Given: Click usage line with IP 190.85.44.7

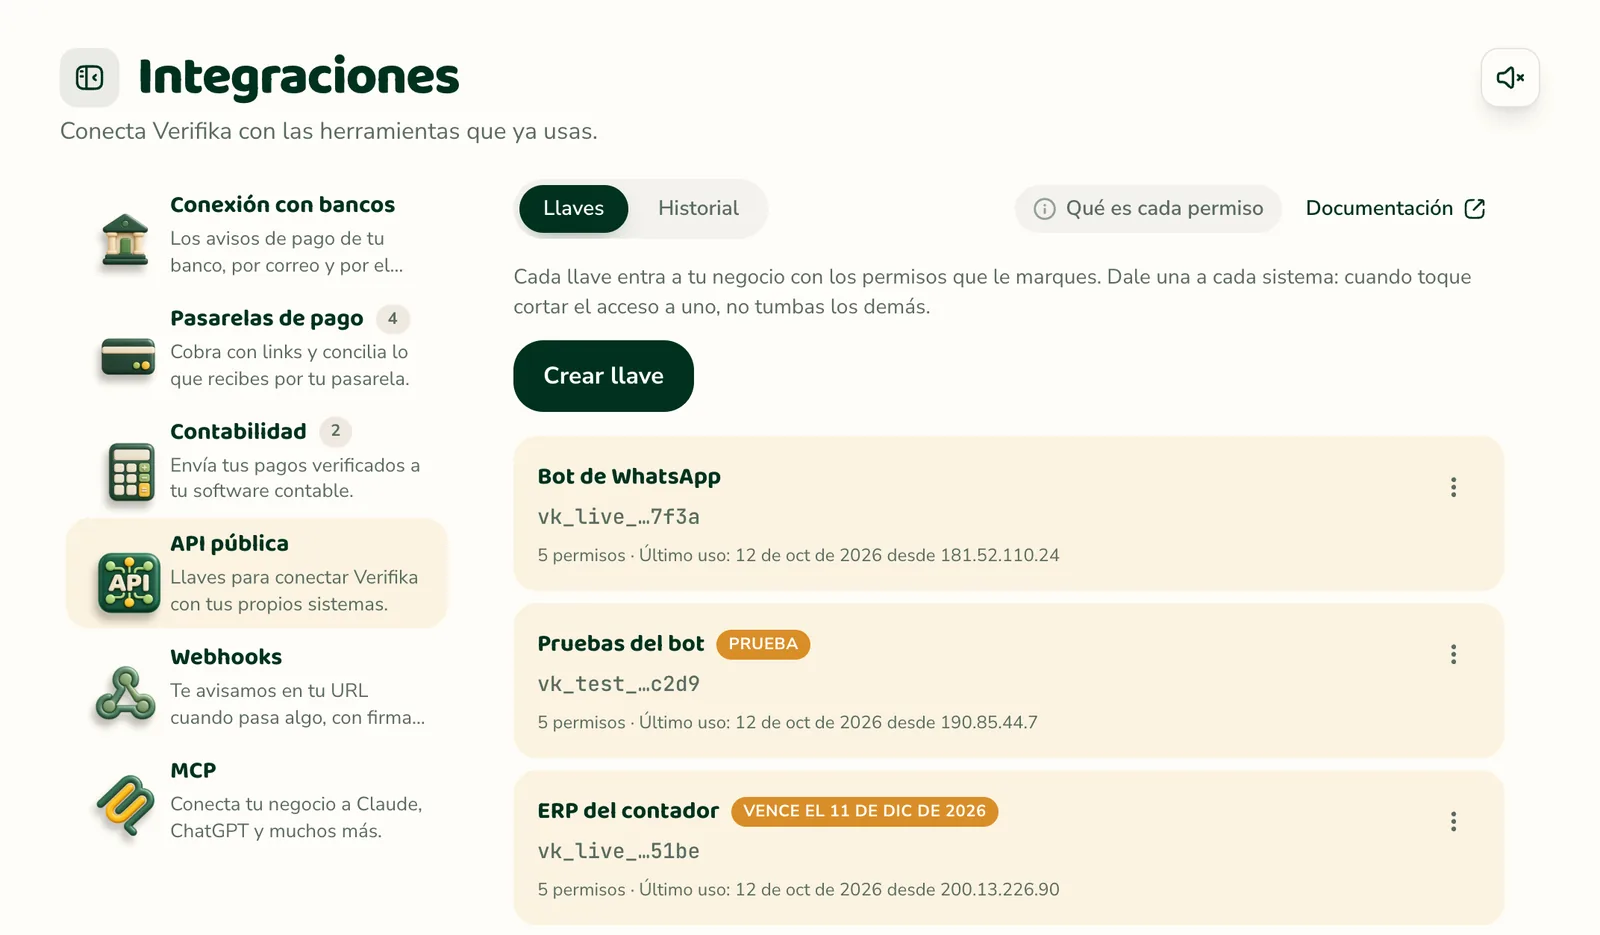Looking at the screenshot, I should click(787, 722).
